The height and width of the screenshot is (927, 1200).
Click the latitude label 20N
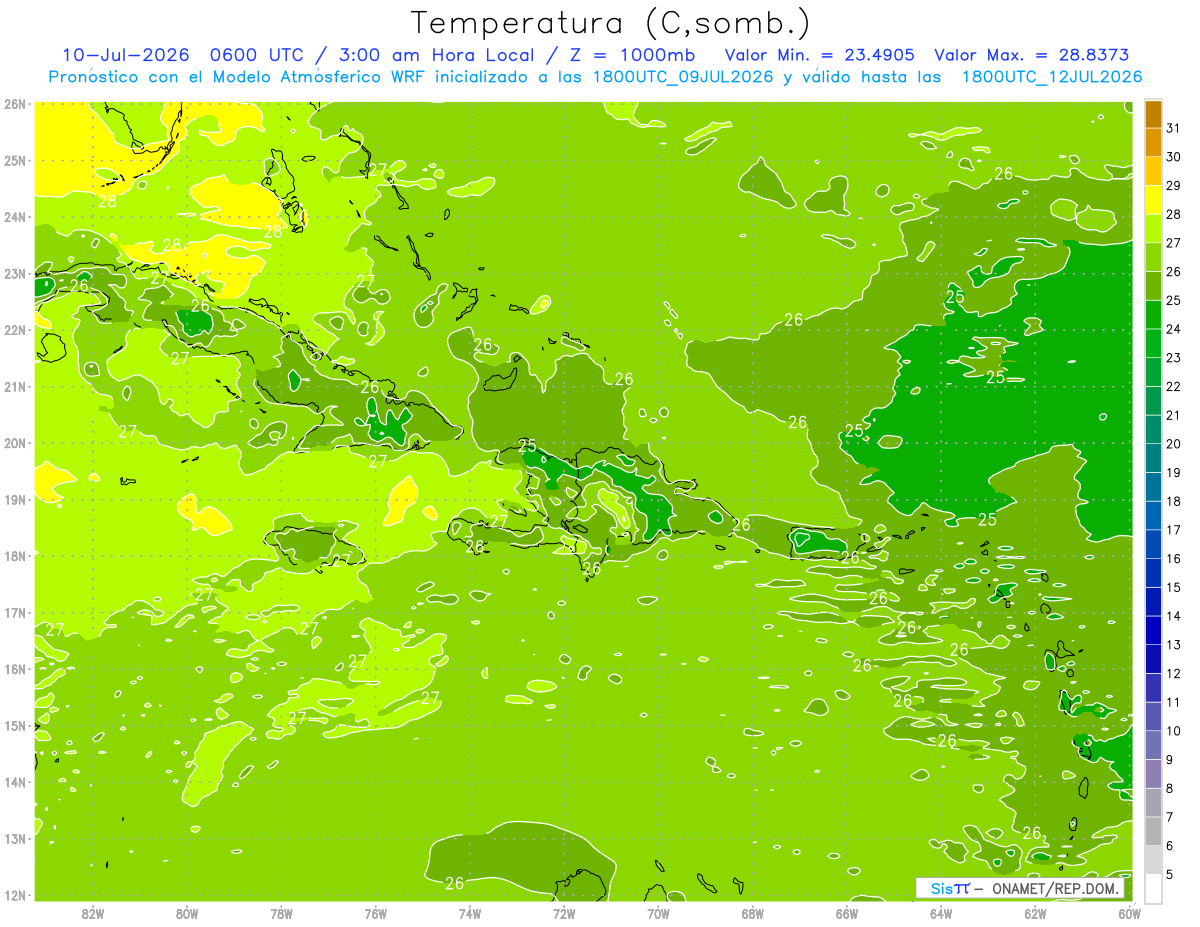pos(14,443)
